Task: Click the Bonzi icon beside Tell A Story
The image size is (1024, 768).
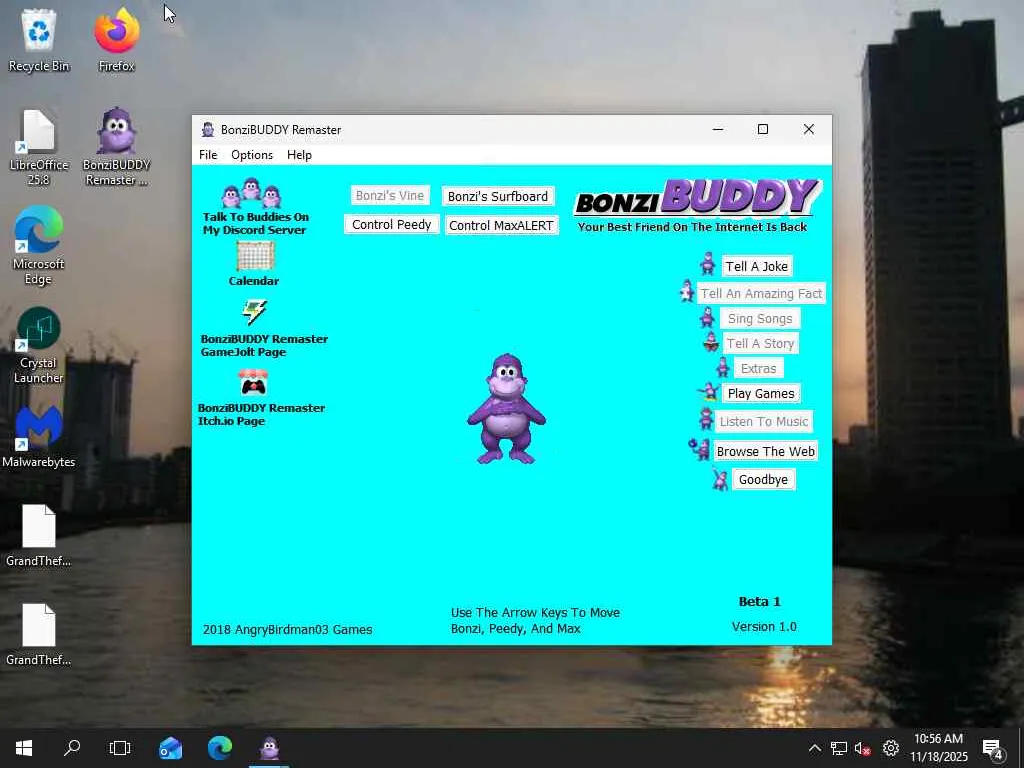Action: pyautogui.click(x=711, y=342)
